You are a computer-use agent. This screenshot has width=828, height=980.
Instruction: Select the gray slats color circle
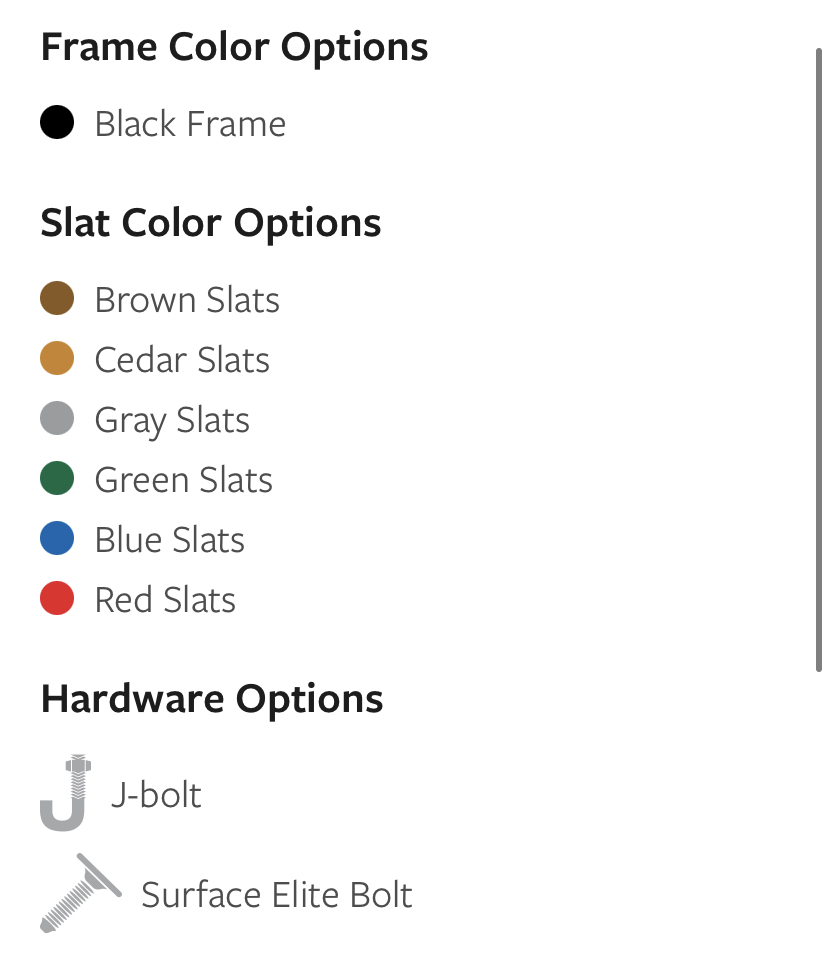pos(57,418)
